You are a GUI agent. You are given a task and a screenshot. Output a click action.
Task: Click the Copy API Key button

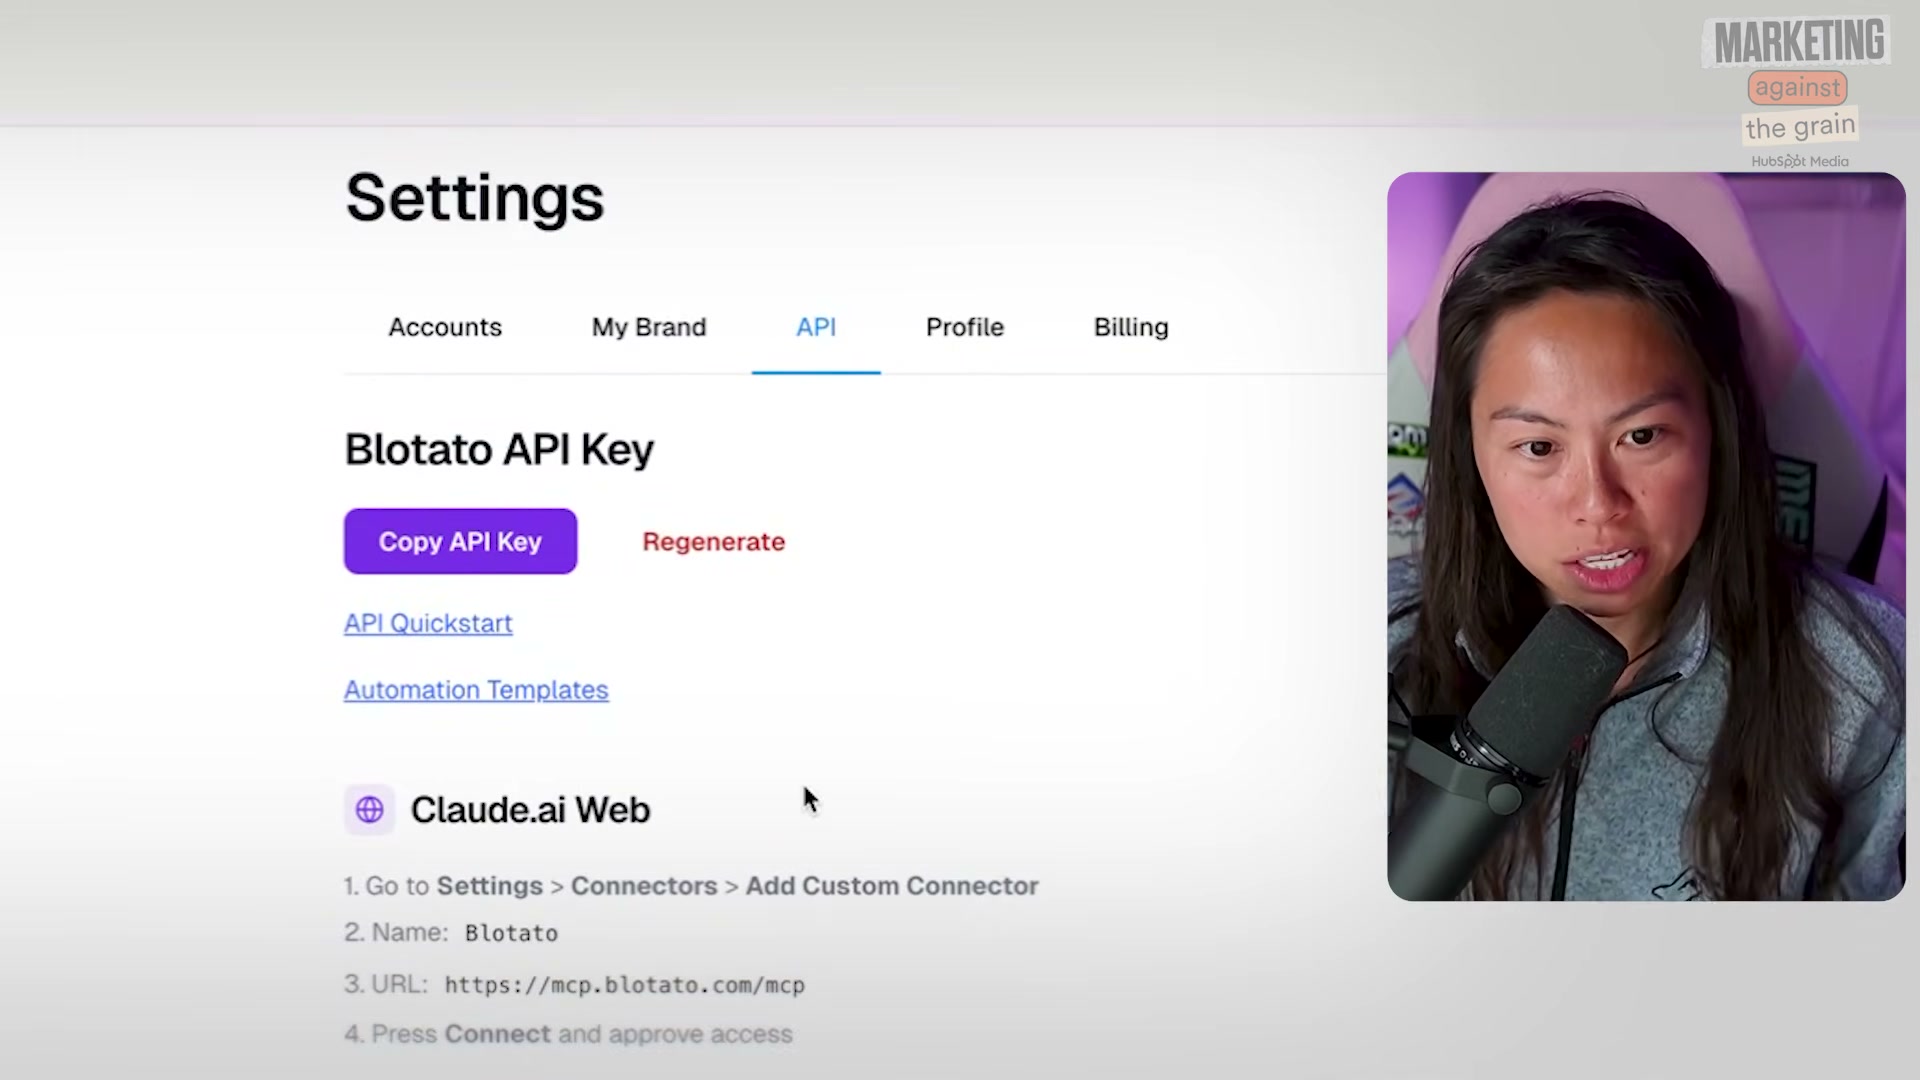pyautogui.click(x=460, y=541)
